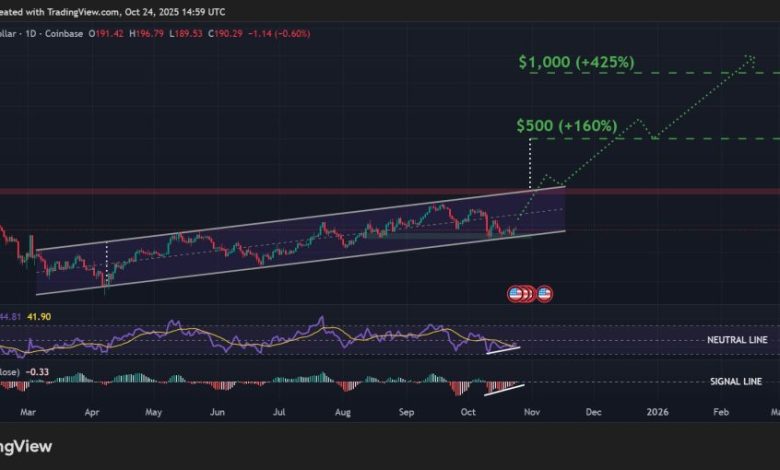Click the rightmost US flag economic event icon
This screenshot has height=470, width=780.
point(545,294)
